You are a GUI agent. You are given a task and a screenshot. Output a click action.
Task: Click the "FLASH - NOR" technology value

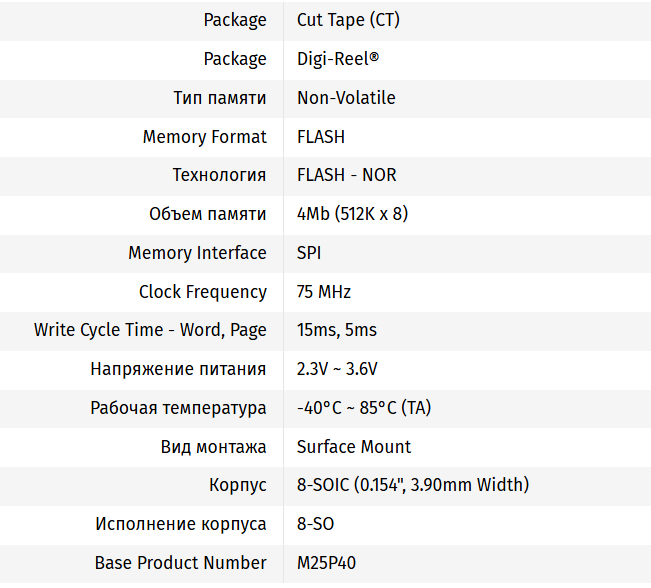point(346,175)
